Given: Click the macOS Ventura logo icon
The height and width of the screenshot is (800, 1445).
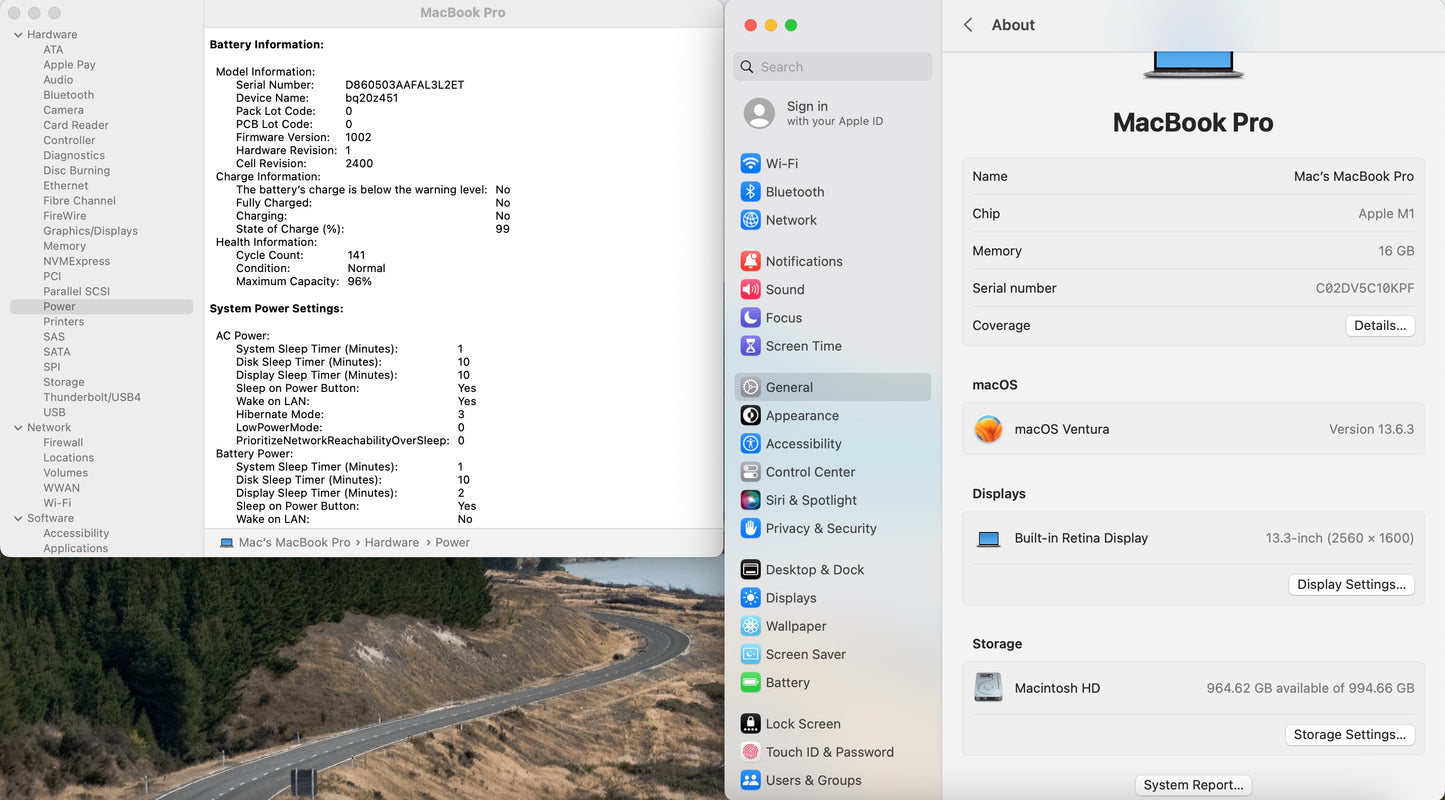Looking at the screenshot, I should pyautogui.click(x=988, y=429).
